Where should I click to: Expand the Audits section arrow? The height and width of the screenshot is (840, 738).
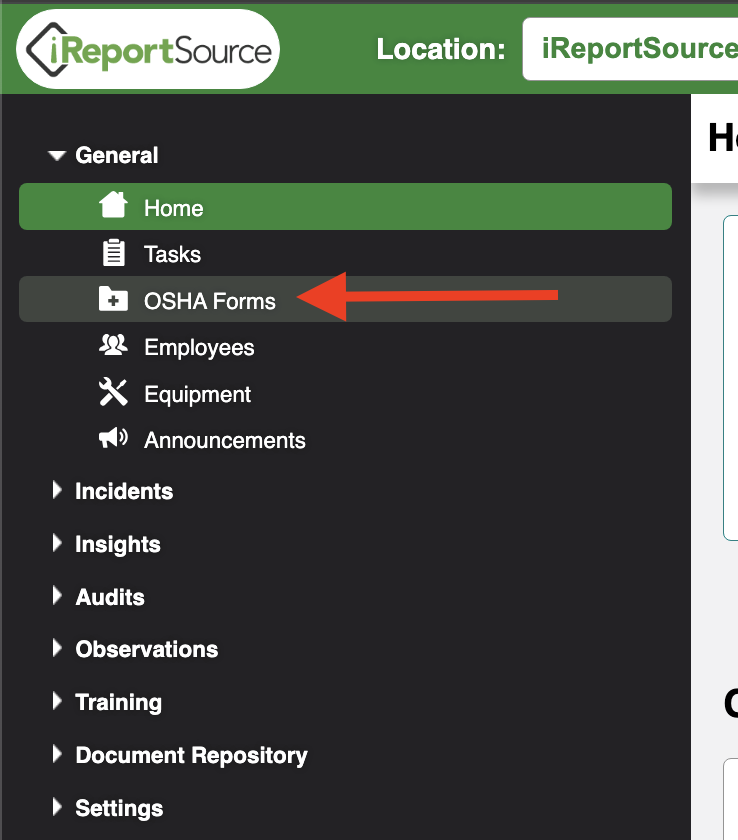point(57,596)
